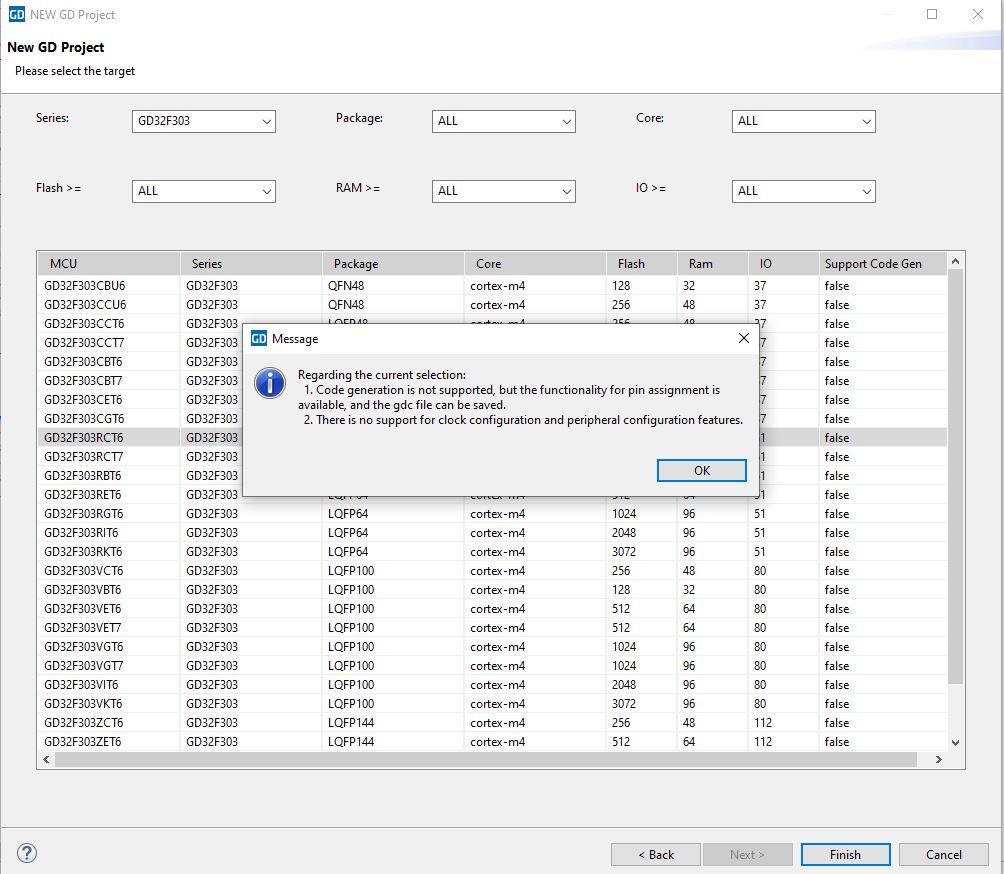Expand the RAM >= filter dropdown
Image resolution: width=1004 pixels, height=874 pixels.
click(x=503, y=191)
